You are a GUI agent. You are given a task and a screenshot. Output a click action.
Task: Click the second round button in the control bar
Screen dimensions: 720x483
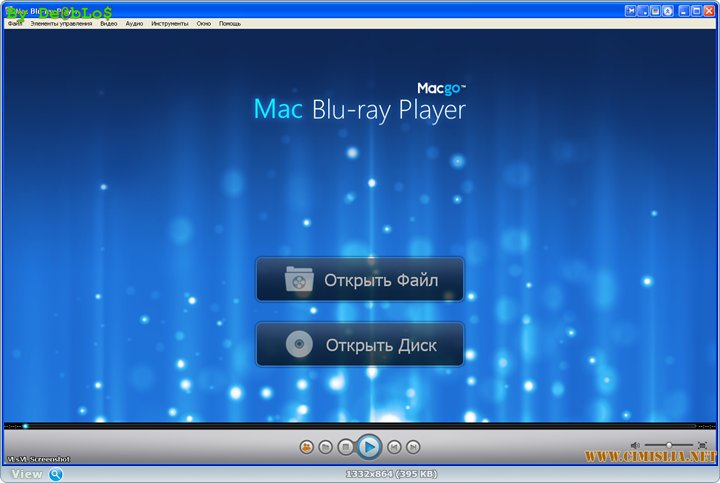point(326,446)
